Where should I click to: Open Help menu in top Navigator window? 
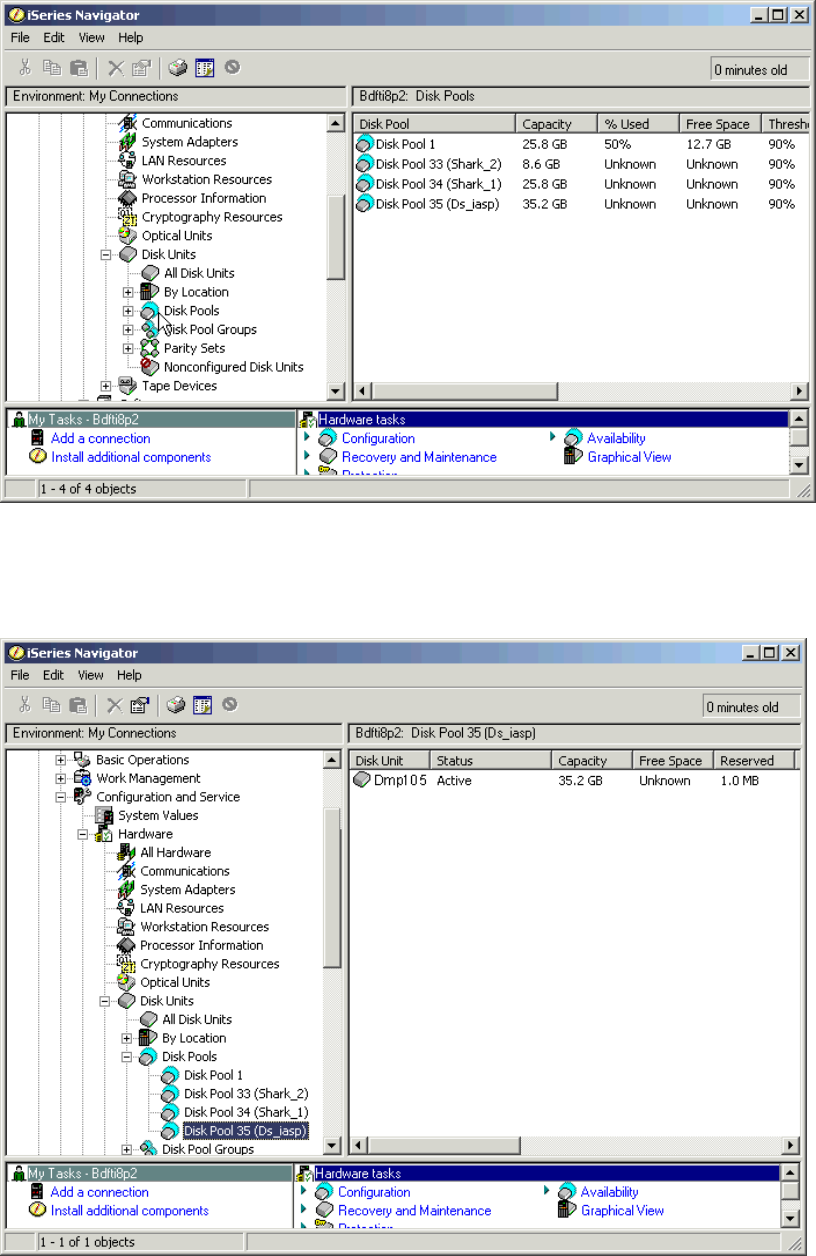pyautogui.click(x=131, y=37)
